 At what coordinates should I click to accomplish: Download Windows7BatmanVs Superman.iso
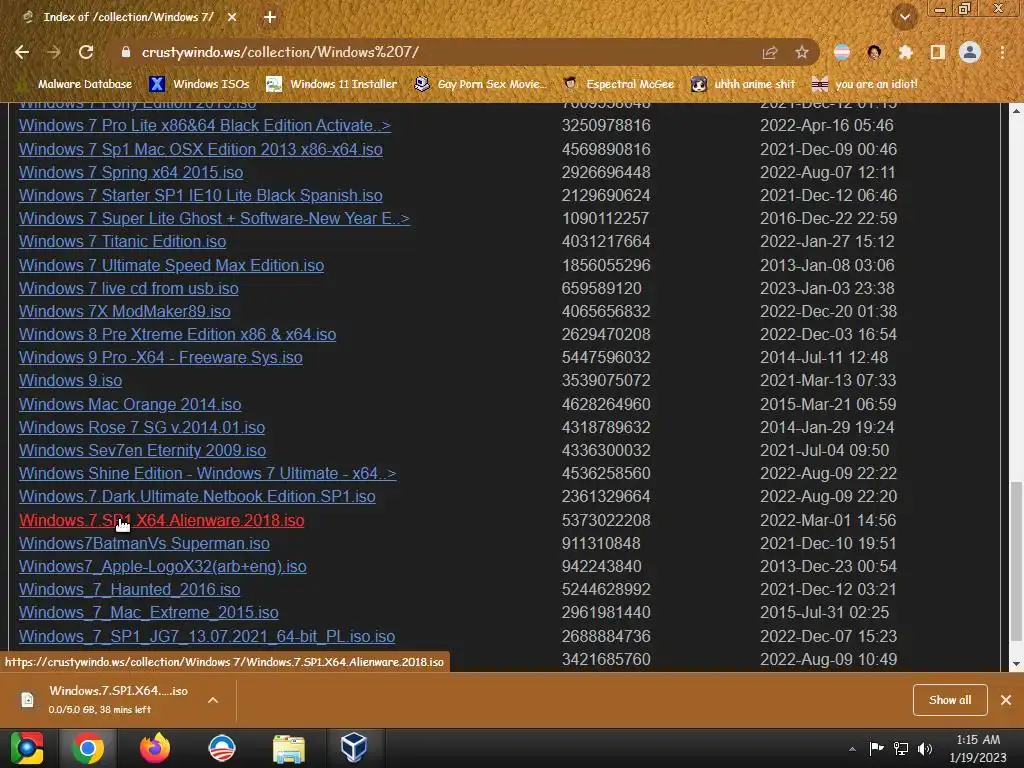(144, 543)
